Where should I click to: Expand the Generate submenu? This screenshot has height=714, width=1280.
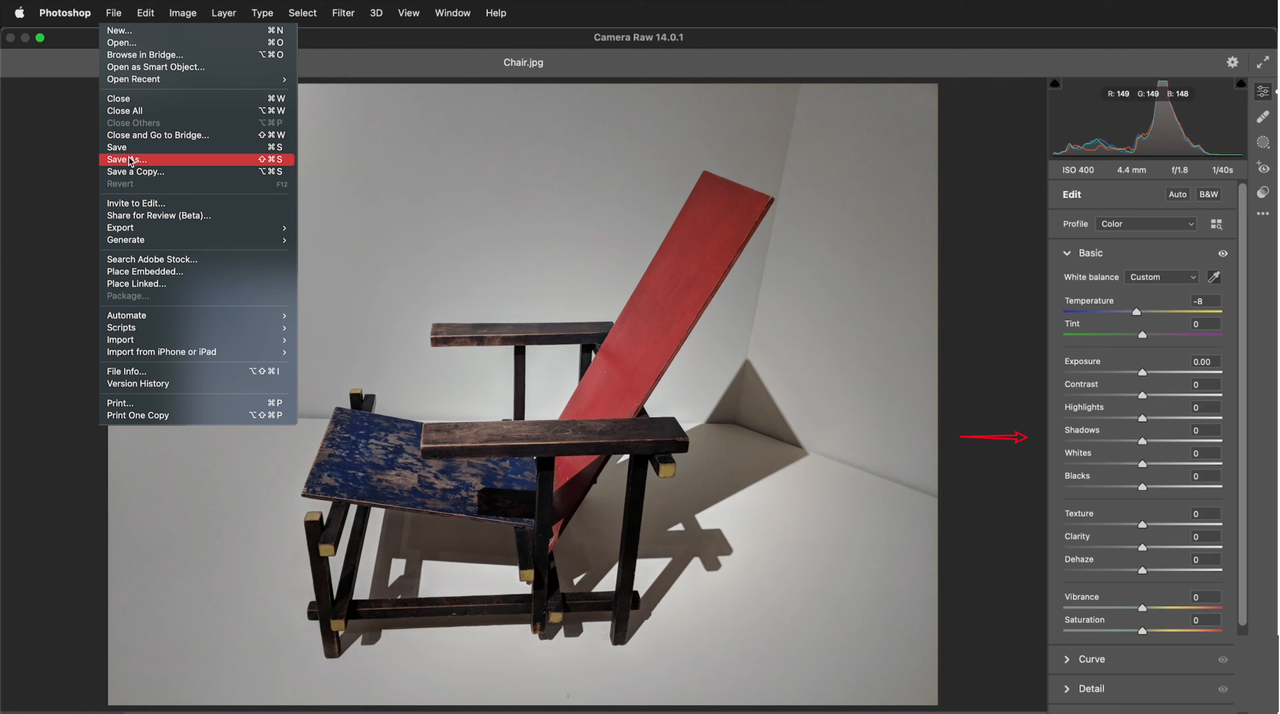(x=197, y=240)
